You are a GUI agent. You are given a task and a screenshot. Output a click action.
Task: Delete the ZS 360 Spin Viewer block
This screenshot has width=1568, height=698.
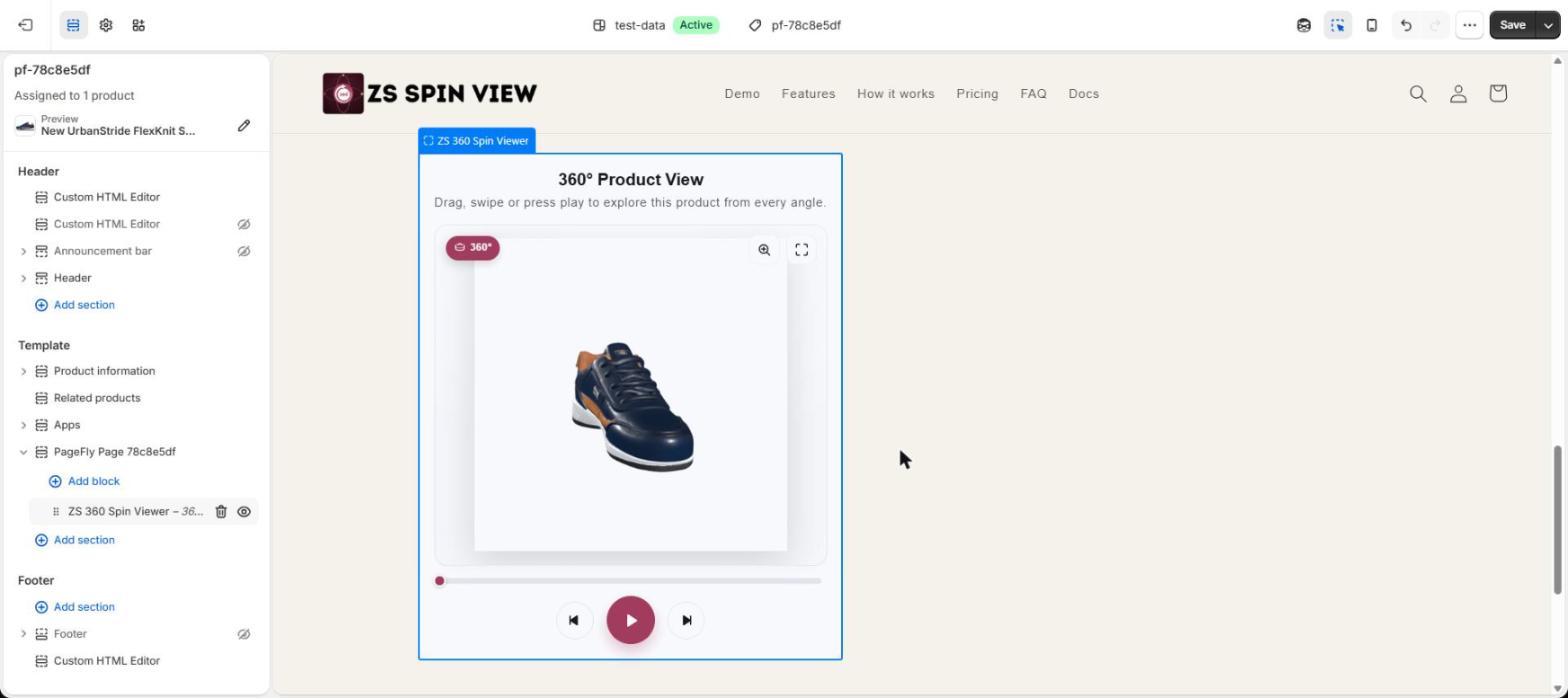pyautogui.click(x=221, y=511)
